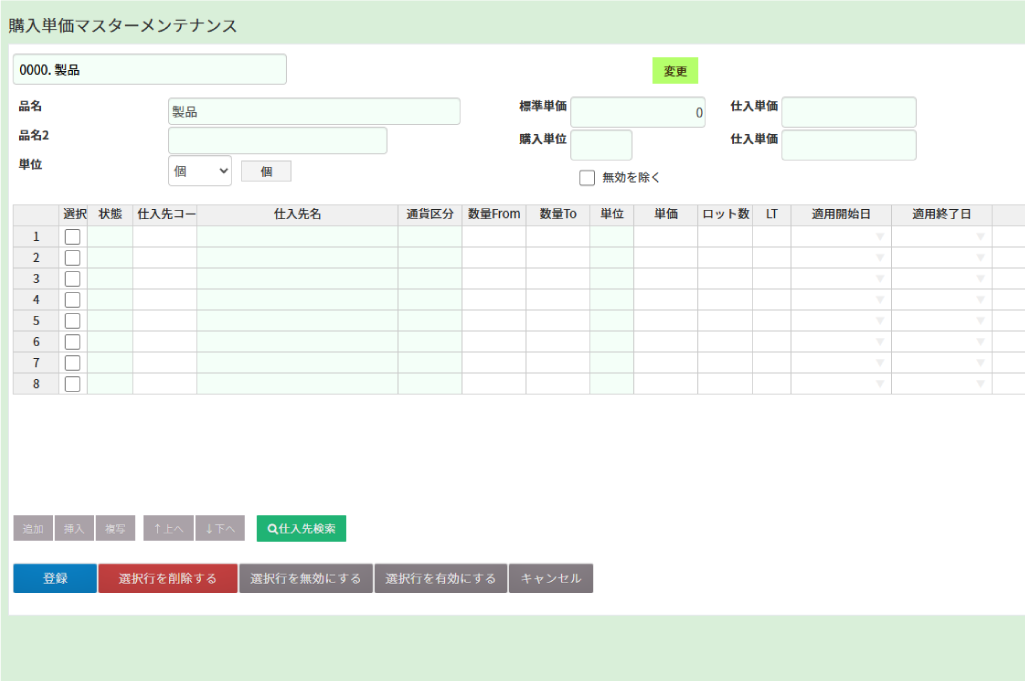Screen dimensions: 1025x681
Task: Open 適用開始日 date dropdown in row 1
Action: (880, 237)
